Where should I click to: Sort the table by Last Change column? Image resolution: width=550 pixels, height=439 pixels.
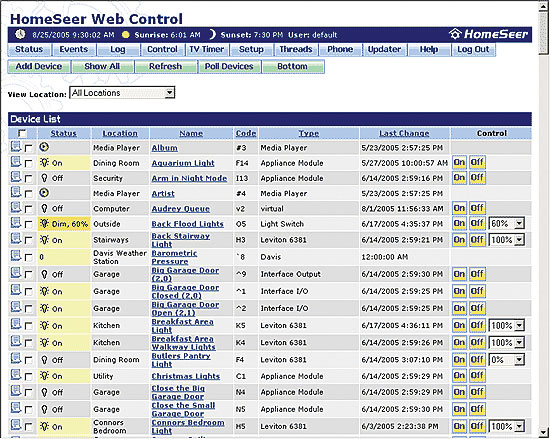[404, 133]
